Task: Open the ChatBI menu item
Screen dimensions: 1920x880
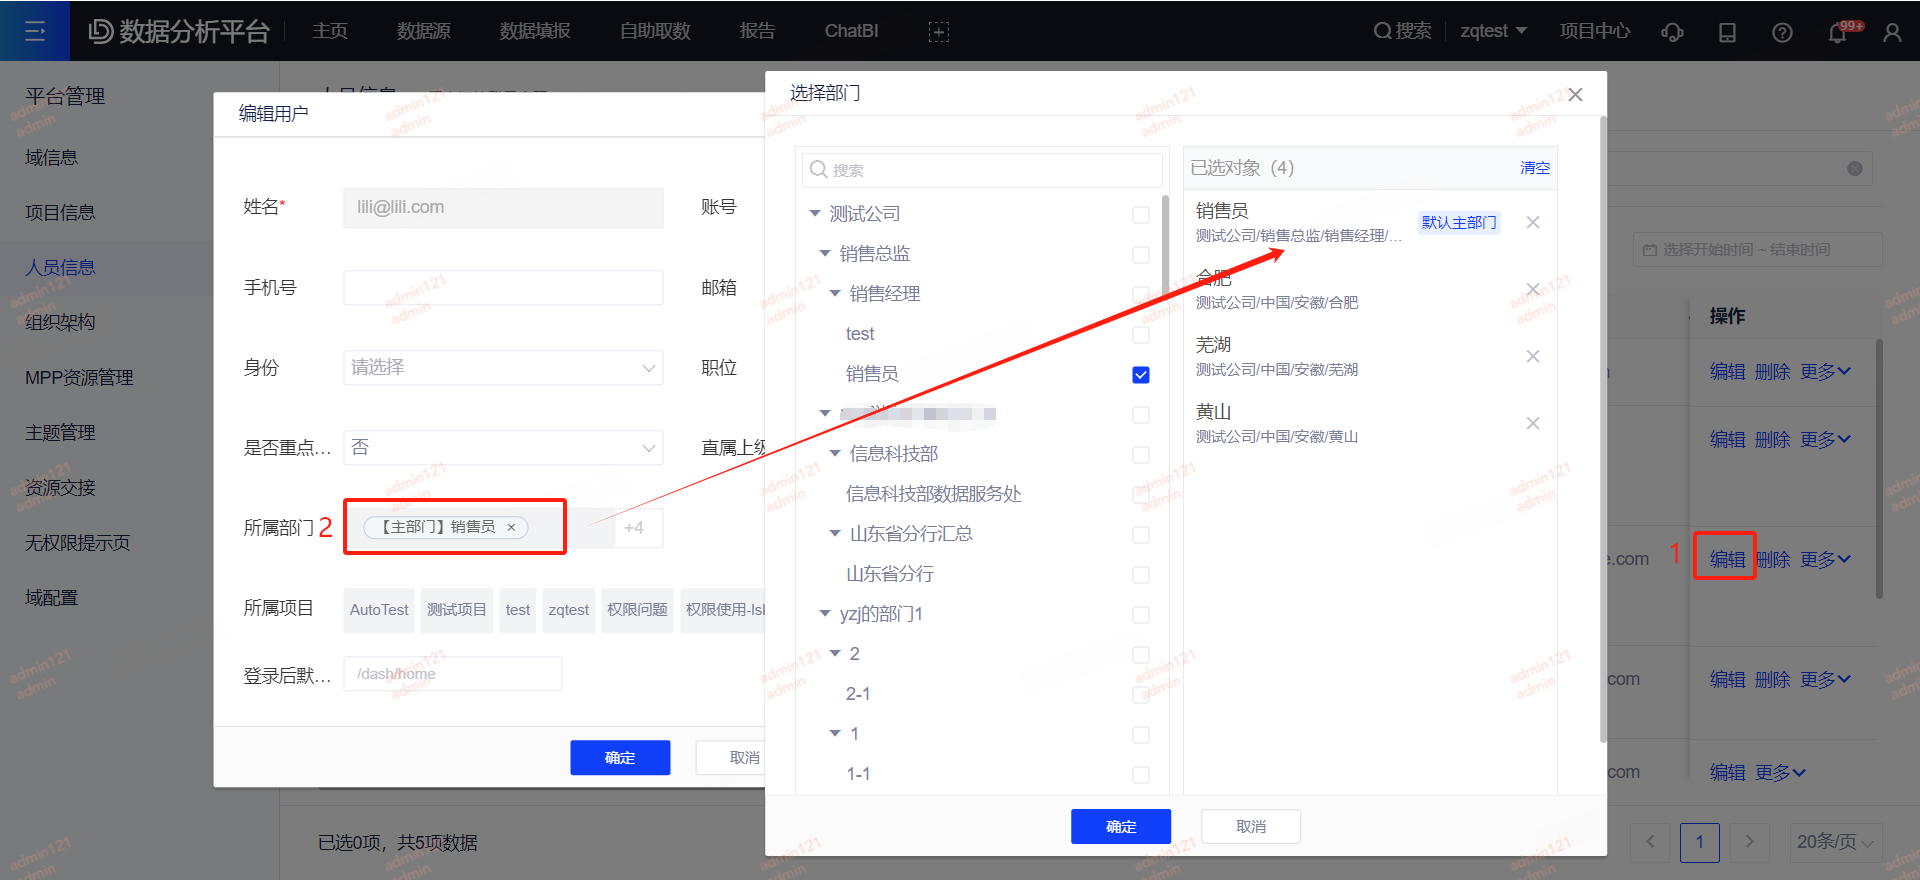Action: coord(851,31)
